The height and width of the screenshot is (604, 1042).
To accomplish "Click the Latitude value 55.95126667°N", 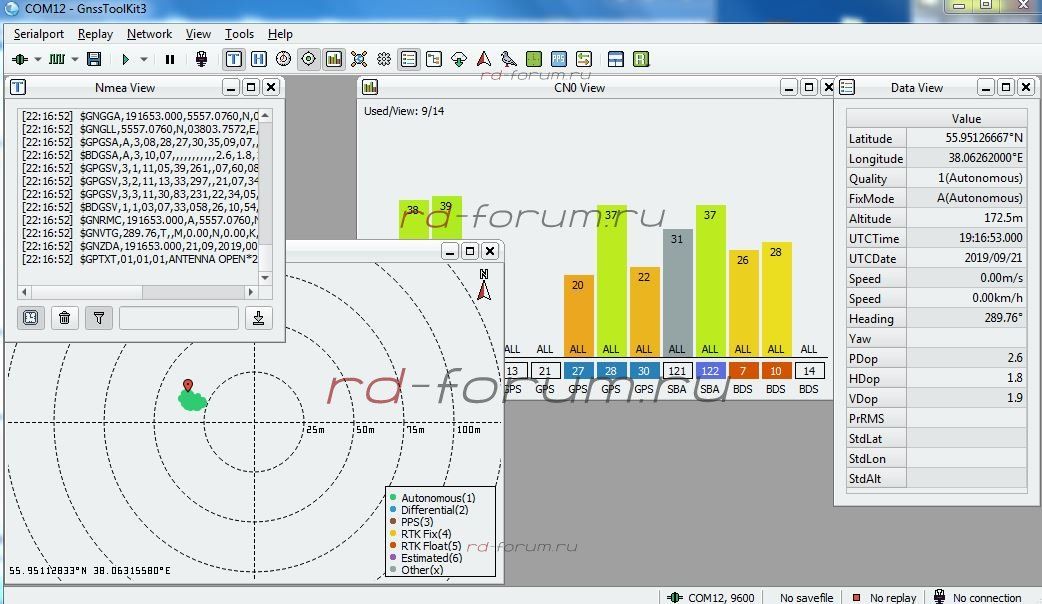I will (x=984, y=138).
